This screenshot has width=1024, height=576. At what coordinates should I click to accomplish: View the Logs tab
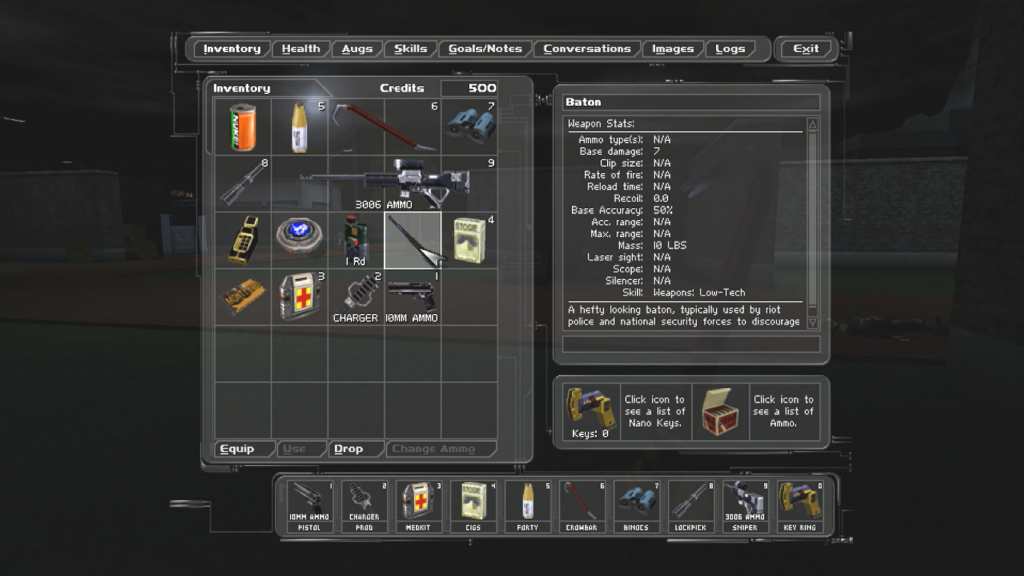(730, 49)
